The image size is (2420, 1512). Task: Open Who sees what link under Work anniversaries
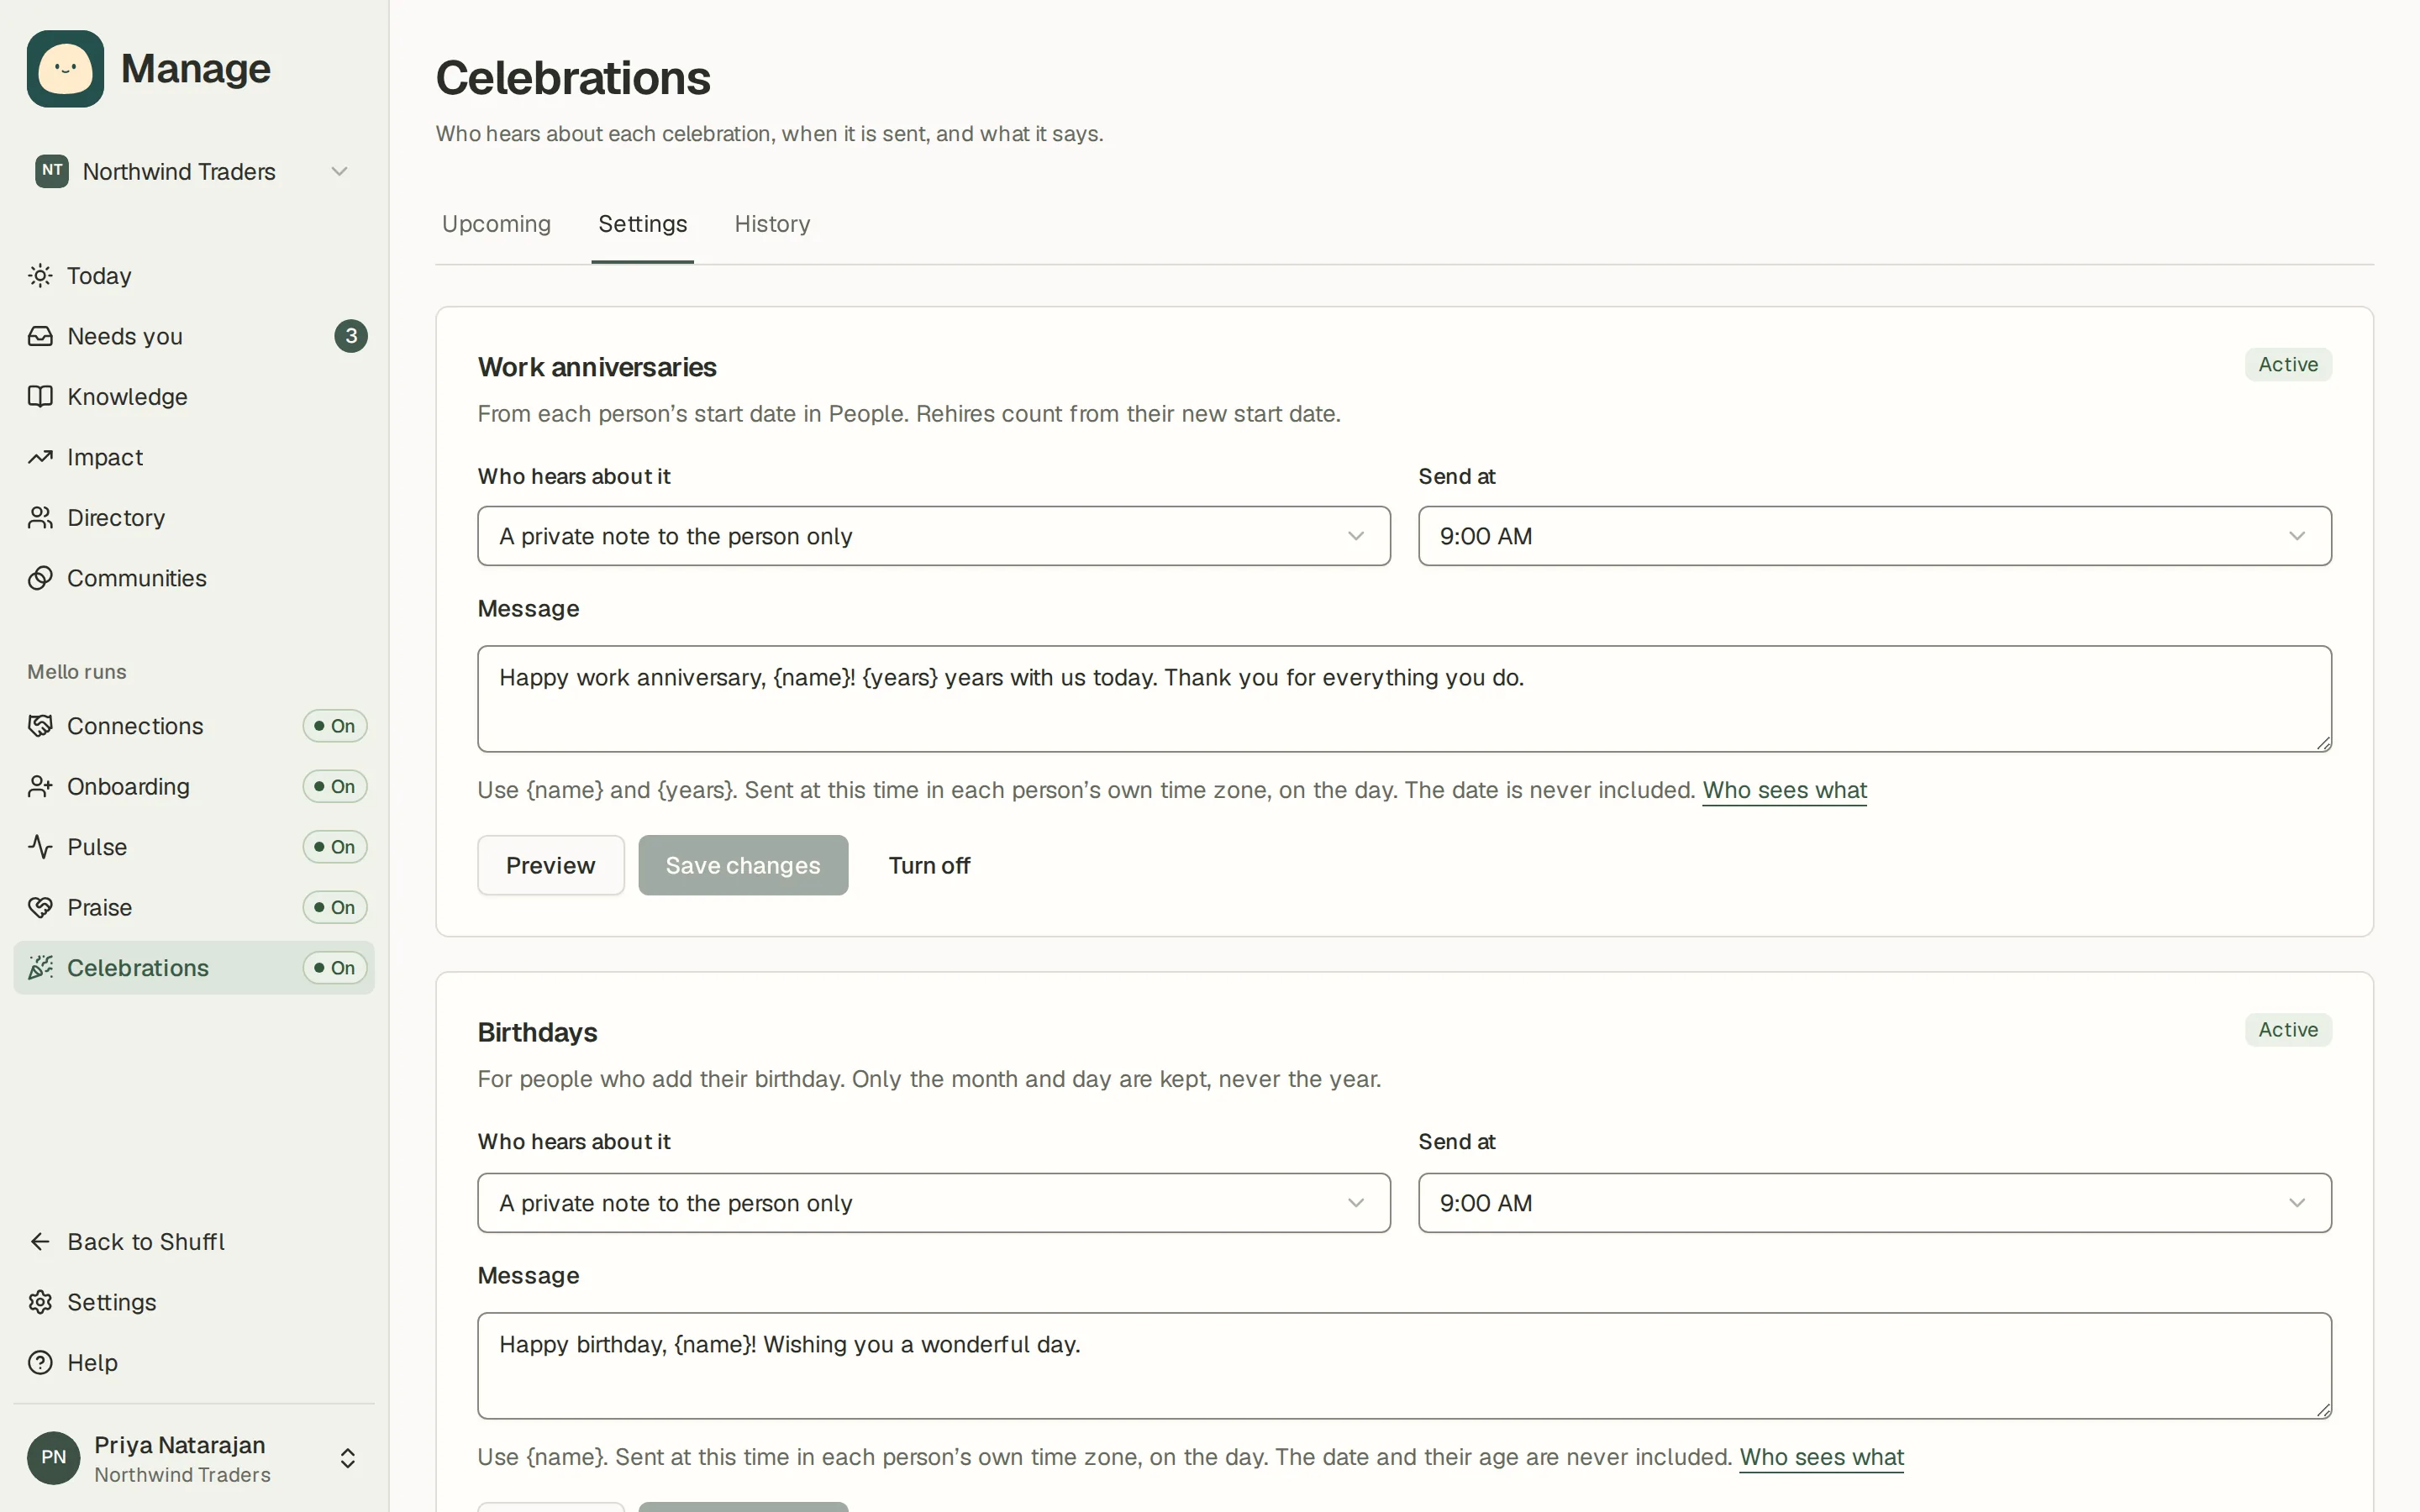1785,791
